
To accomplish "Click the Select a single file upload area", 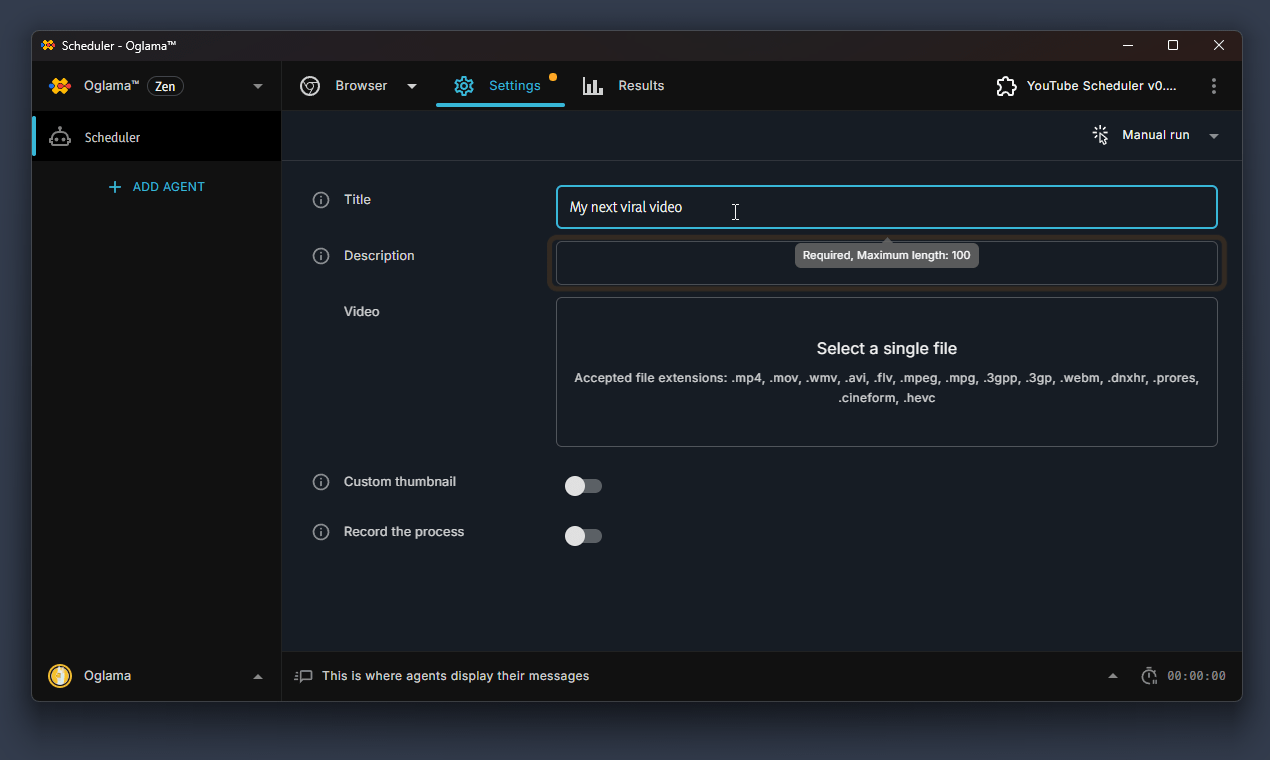I will [886, 370].
